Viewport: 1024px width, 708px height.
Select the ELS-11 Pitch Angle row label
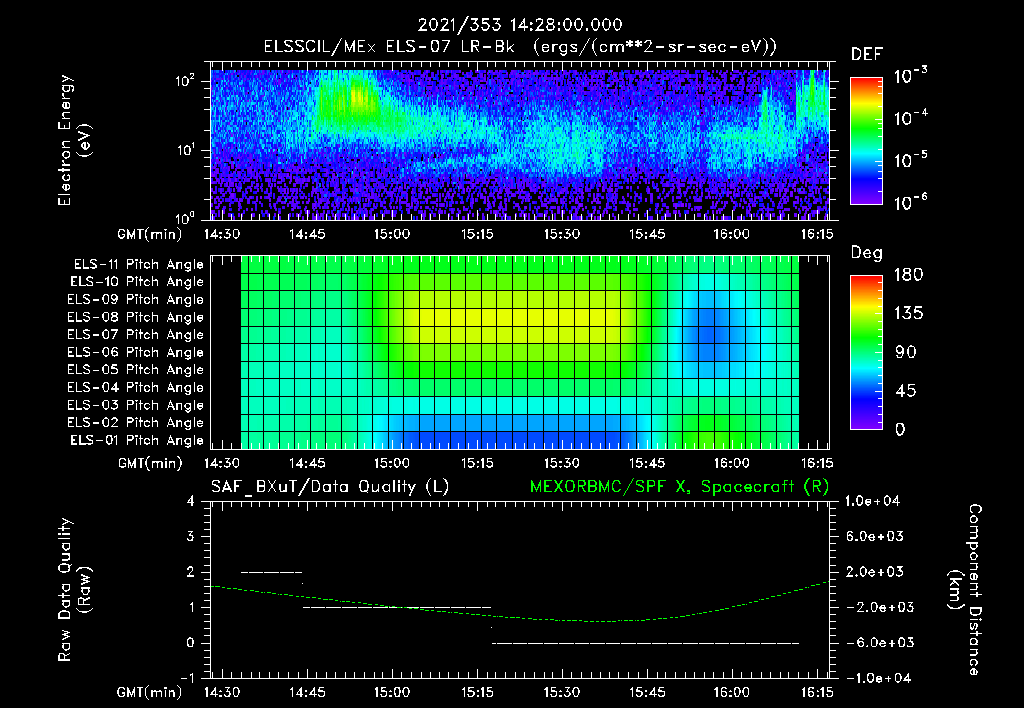pos(138,265)
